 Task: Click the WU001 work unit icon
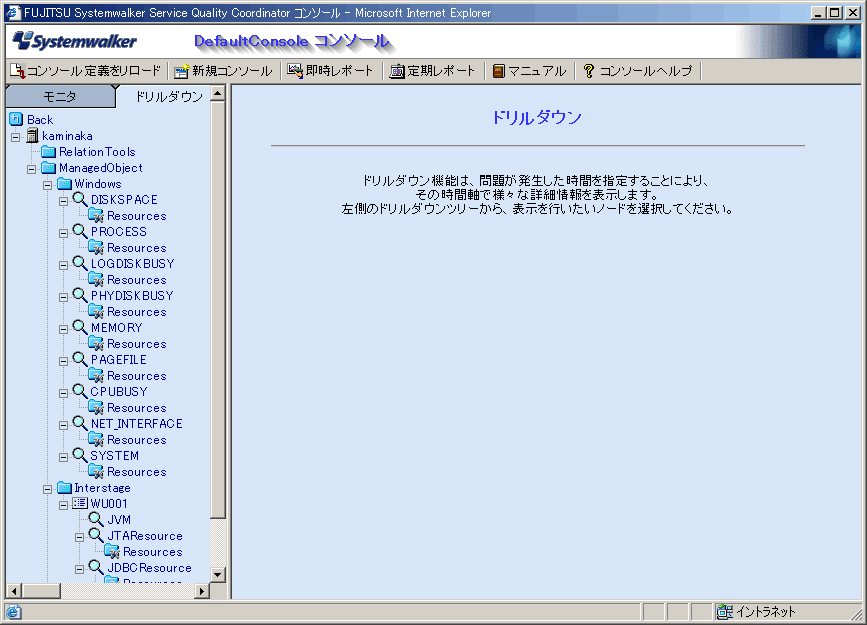(x=80, y=503)
